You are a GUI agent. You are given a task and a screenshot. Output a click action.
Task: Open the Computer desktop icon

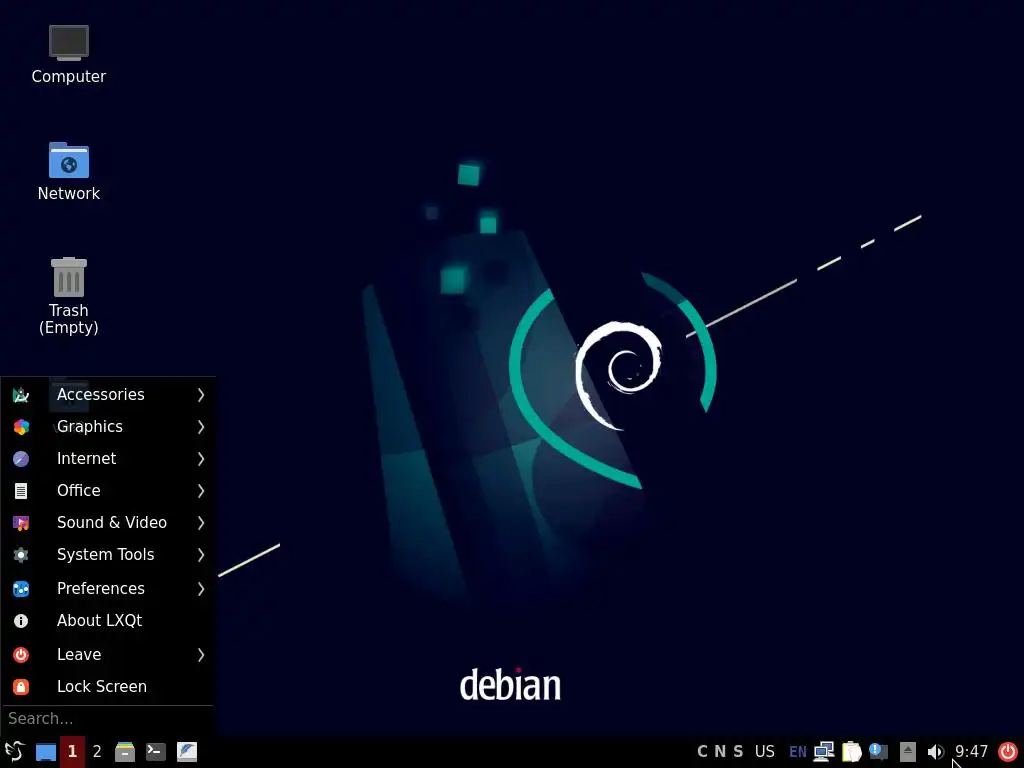69,42
